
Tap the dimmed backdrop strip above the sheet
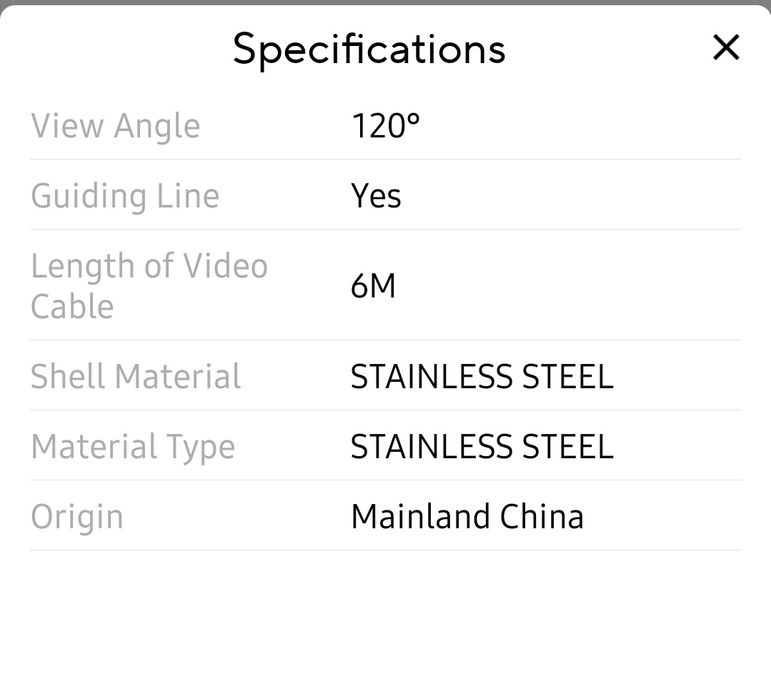click(385, 2)
